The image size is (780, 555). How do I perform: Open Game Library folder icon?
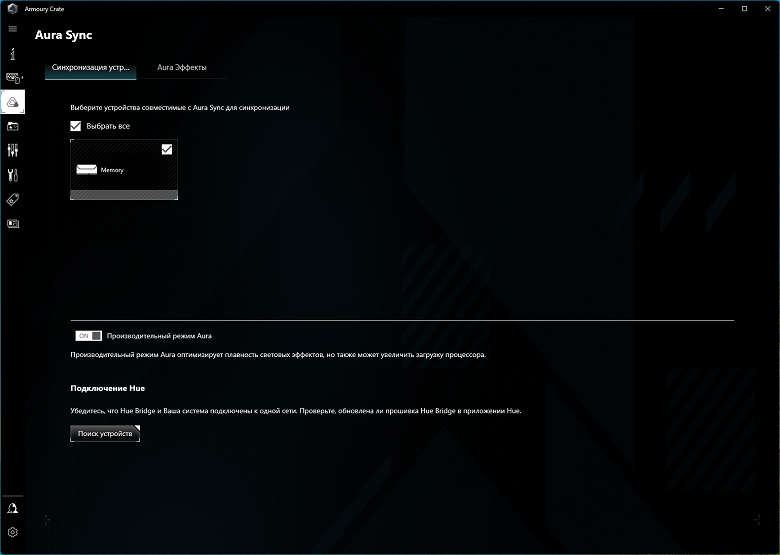pyautogui.click(x=13, y=126)
